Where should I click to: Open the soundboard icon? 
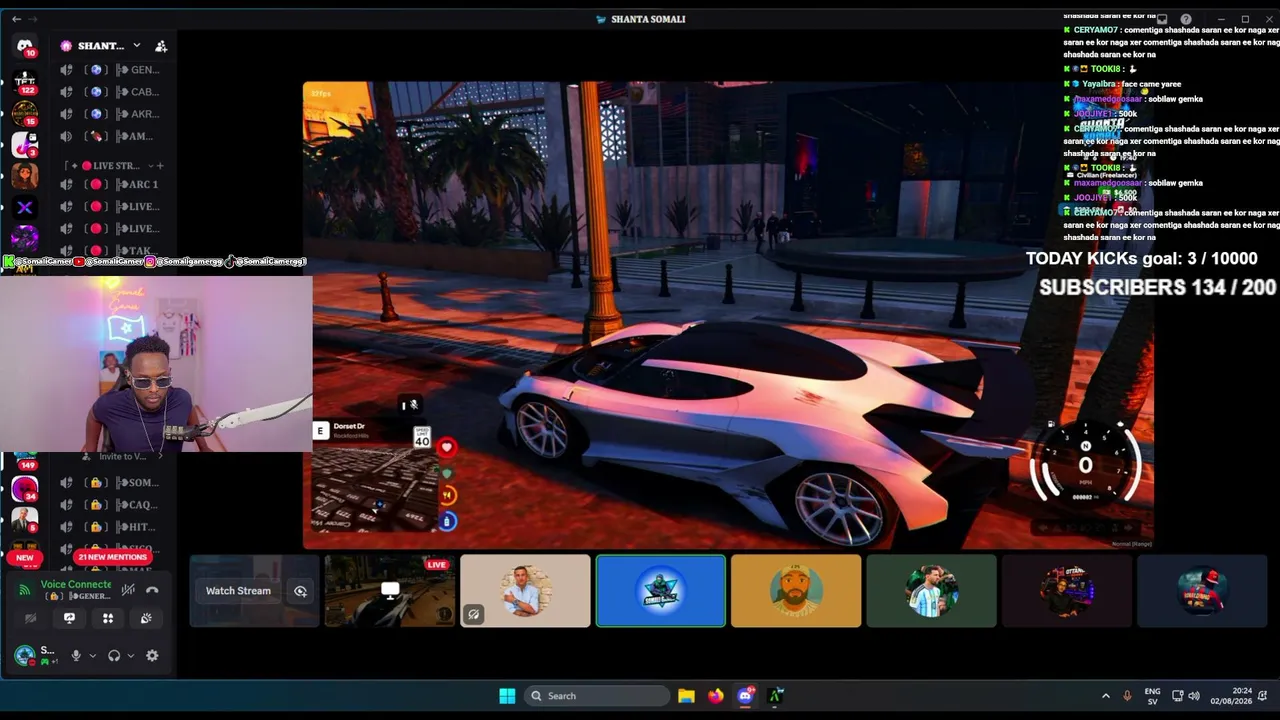146,618
